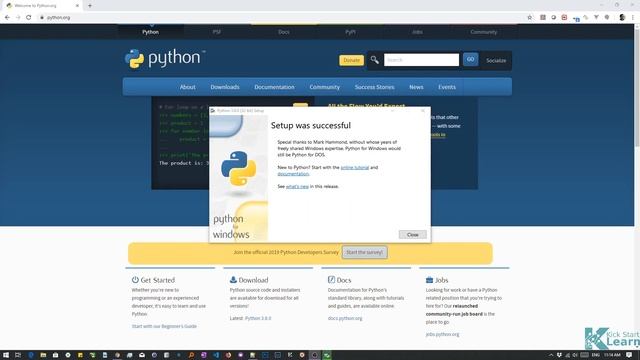The width and height of the screenshot is (640, 360).
Task: Open Chrome's three-dot menu
Action: pos(633,18)
